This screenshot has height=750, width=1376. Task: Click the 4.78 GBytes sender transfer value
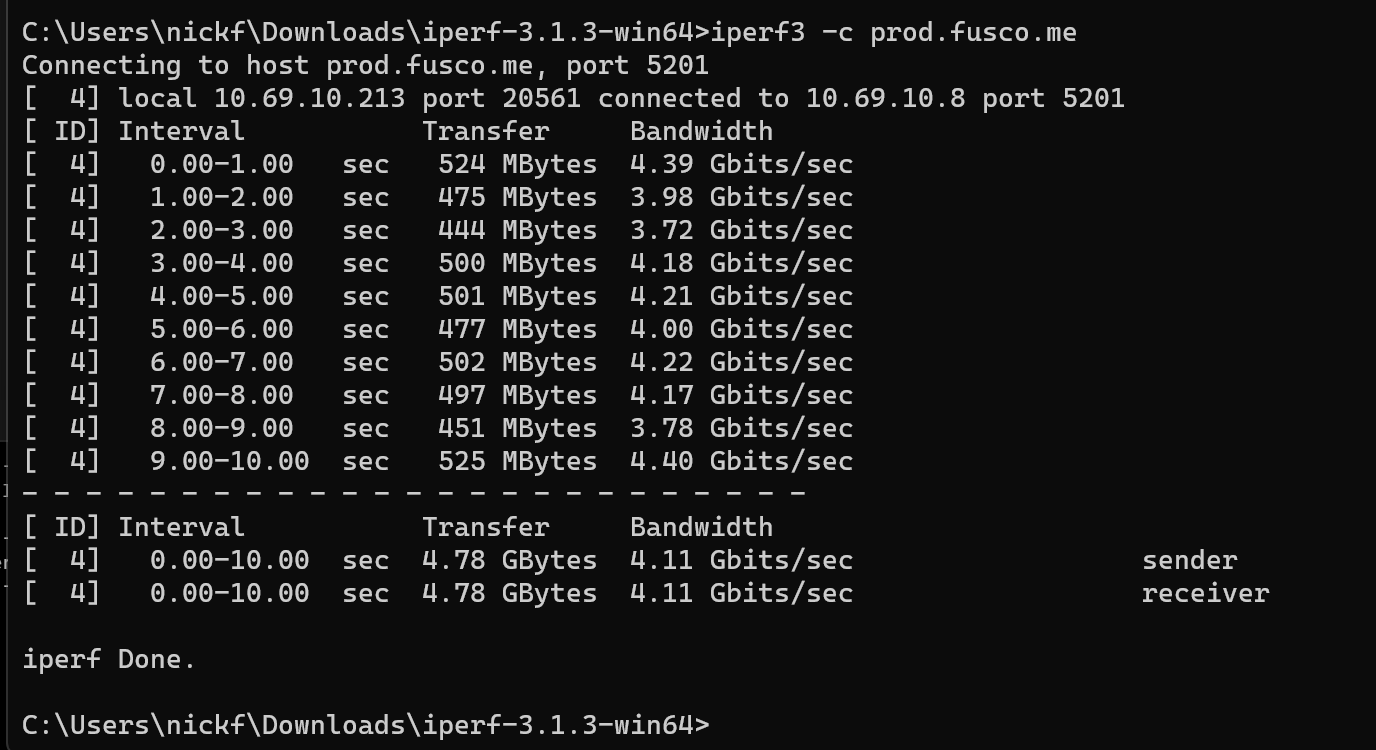tap(509, 561)
